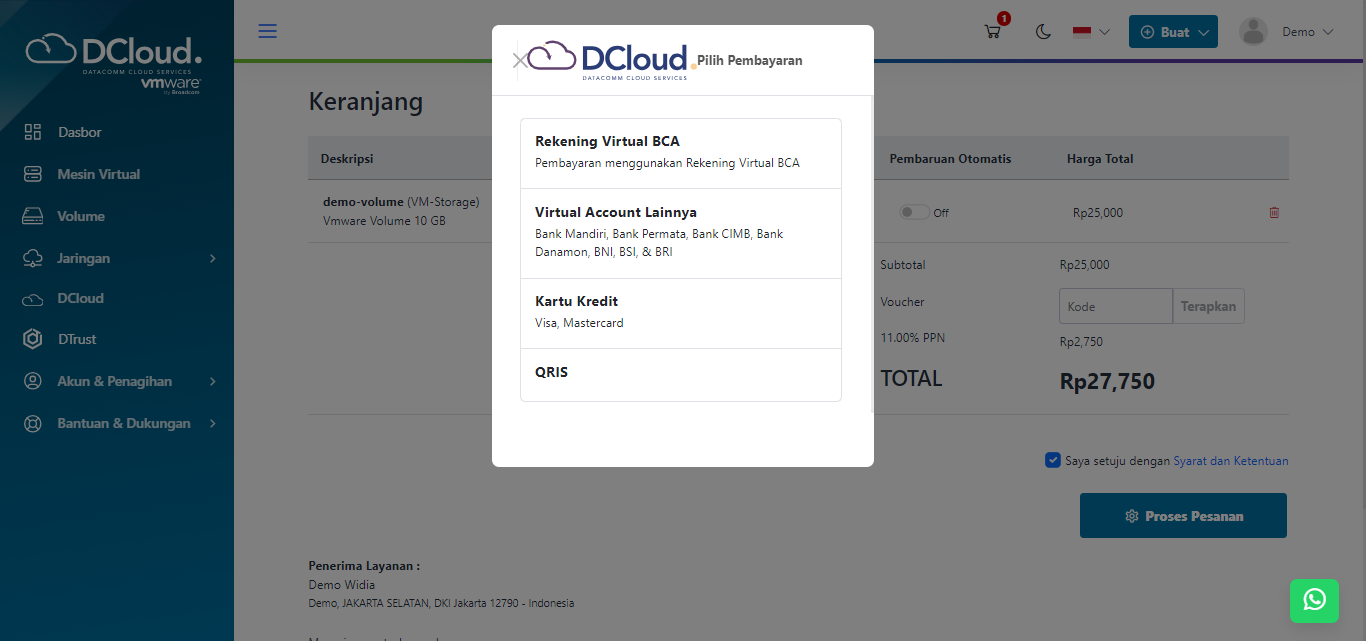The width and height of the screenshot is (1366, 641).
Task: Close the payment selection dialog
Action: (519, 61)
